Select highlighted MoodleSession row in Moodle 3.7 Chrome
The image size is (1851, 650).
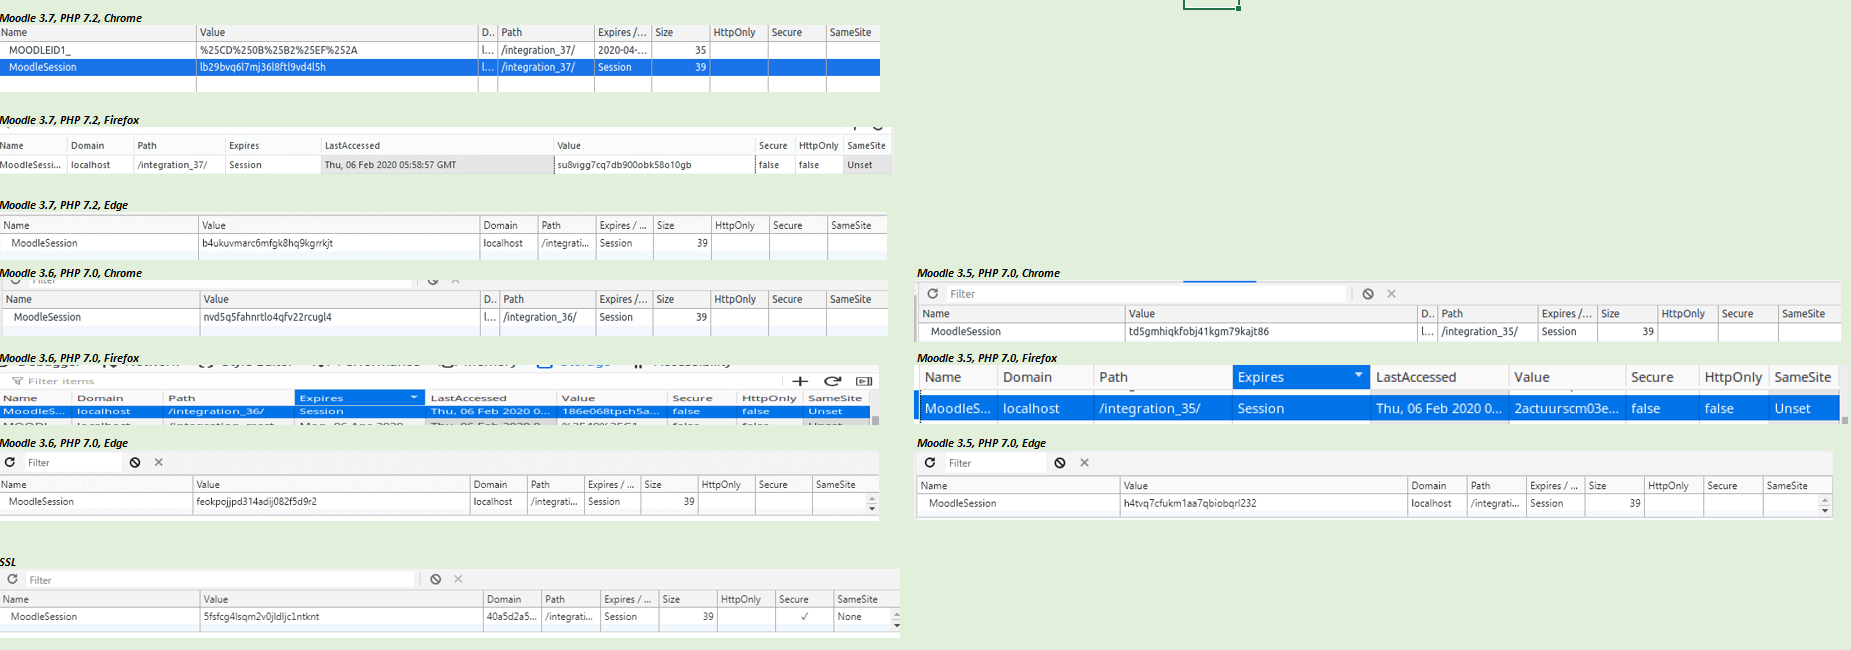[x=440, y=67]
